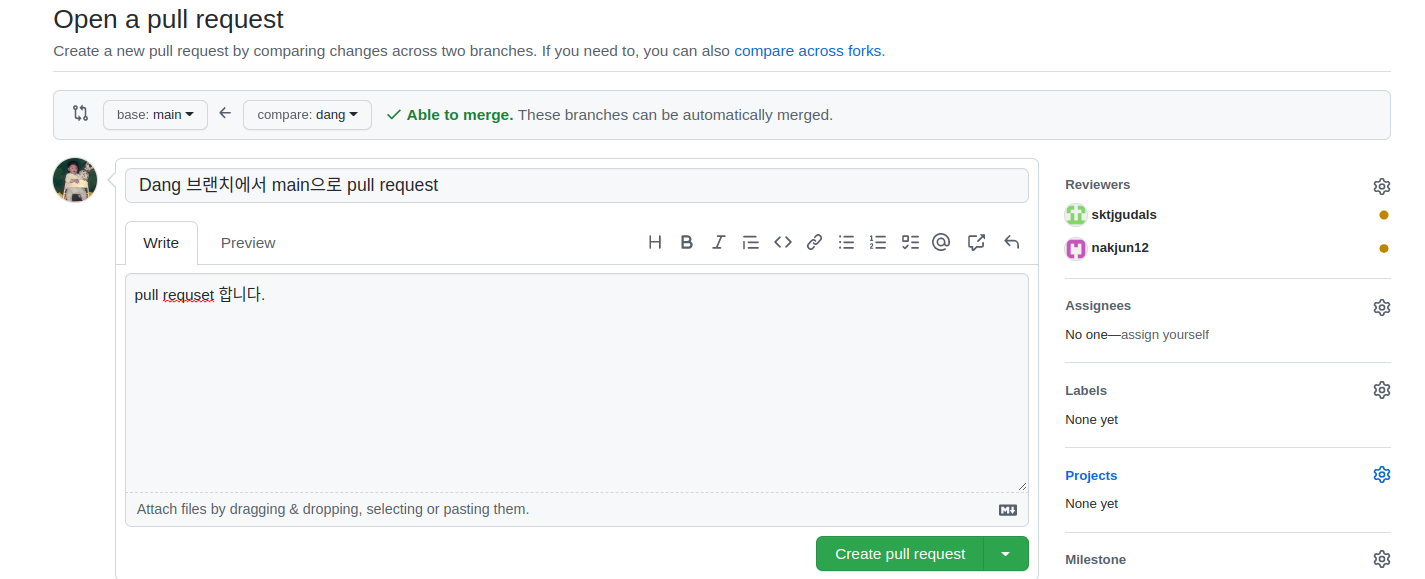
Task: Click the Reviewers heading
Action: pyautogui.click(x=1097, y=185)
